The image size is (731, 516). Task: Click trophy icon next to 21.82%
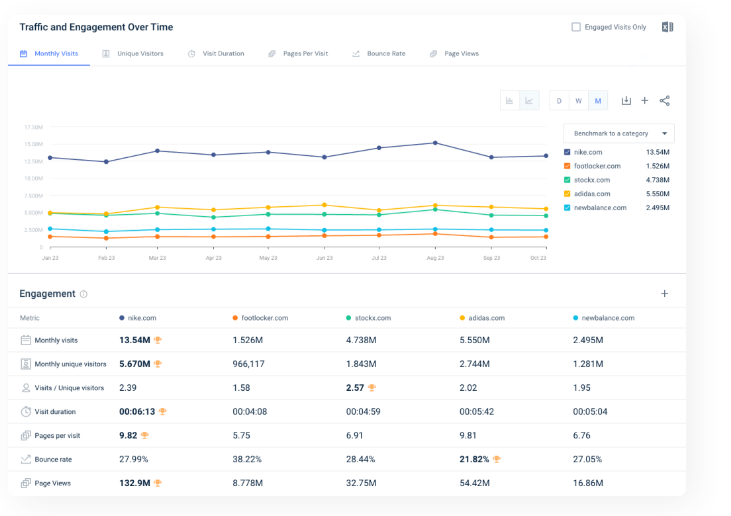(497, 460)
